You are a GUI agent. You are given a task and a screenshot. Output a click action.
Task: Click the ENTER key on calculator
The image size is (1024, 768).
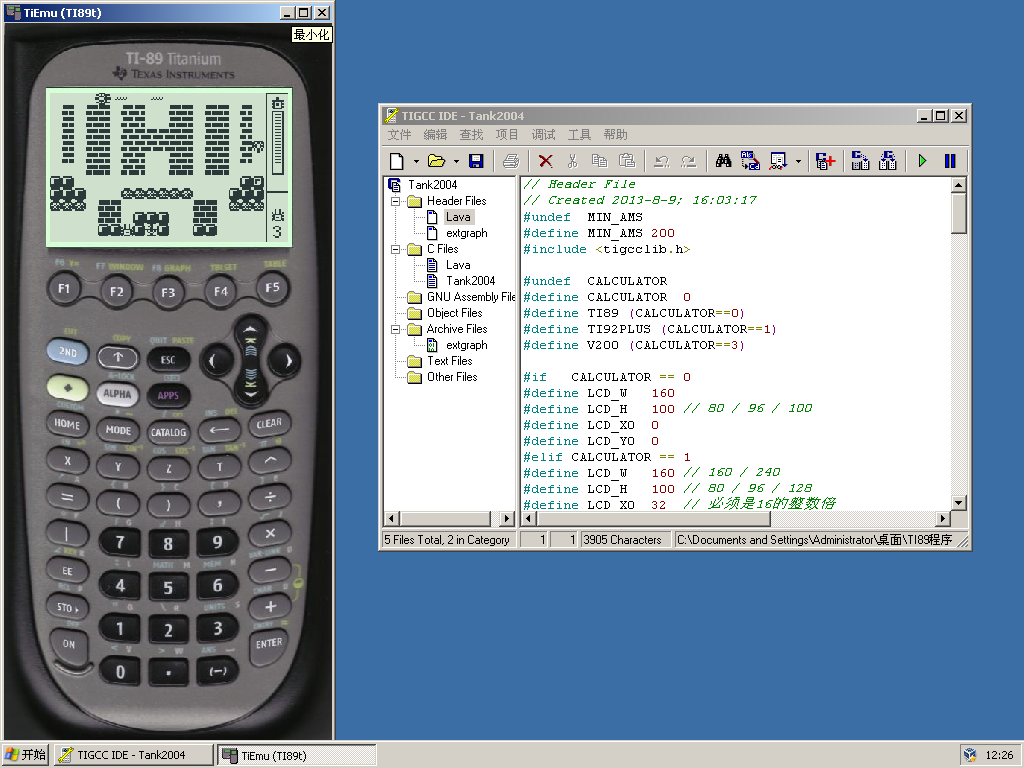[269, 644]
